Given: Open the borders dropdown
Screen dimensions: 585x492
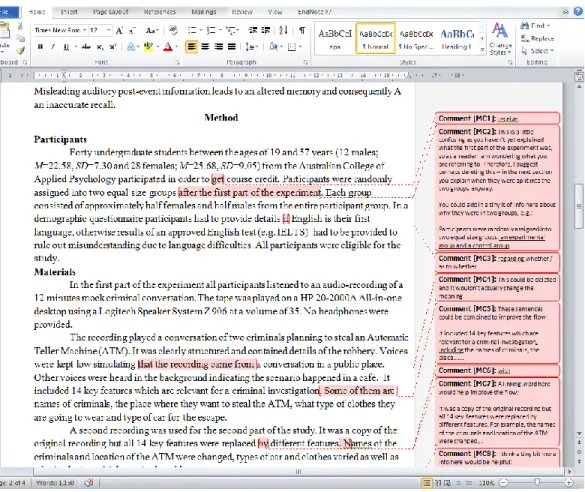Looking at the screenshot, I should point(294,47).
